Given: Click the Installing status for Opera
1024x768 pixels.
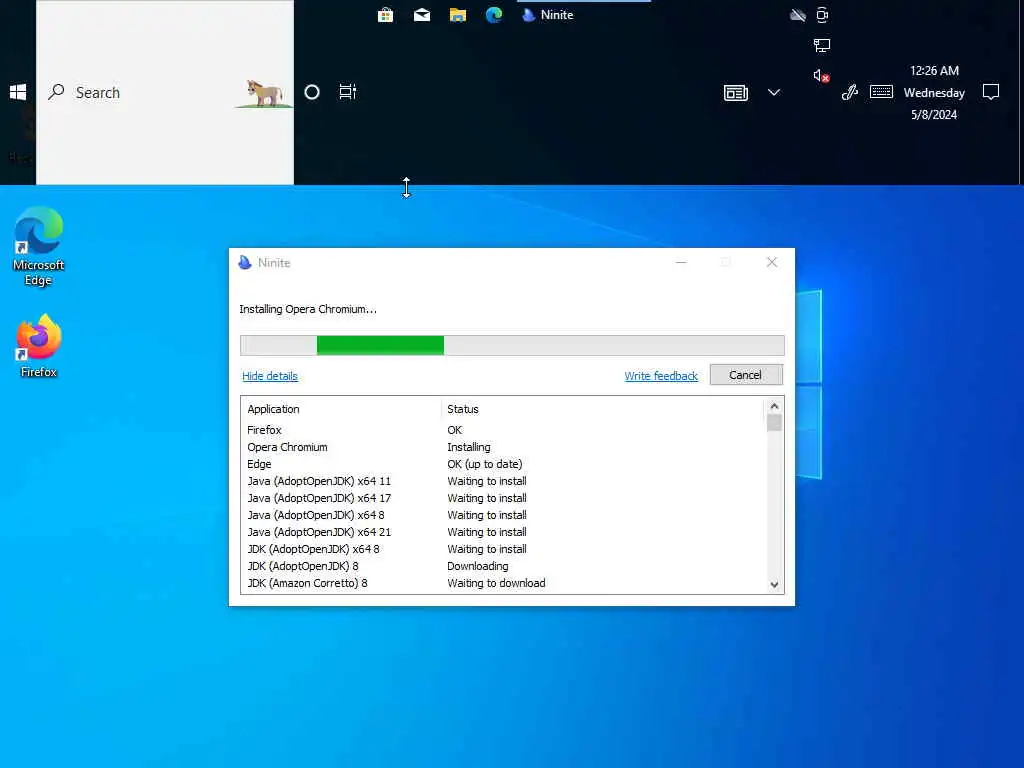Looking at the screenshot, I should 469,447.
